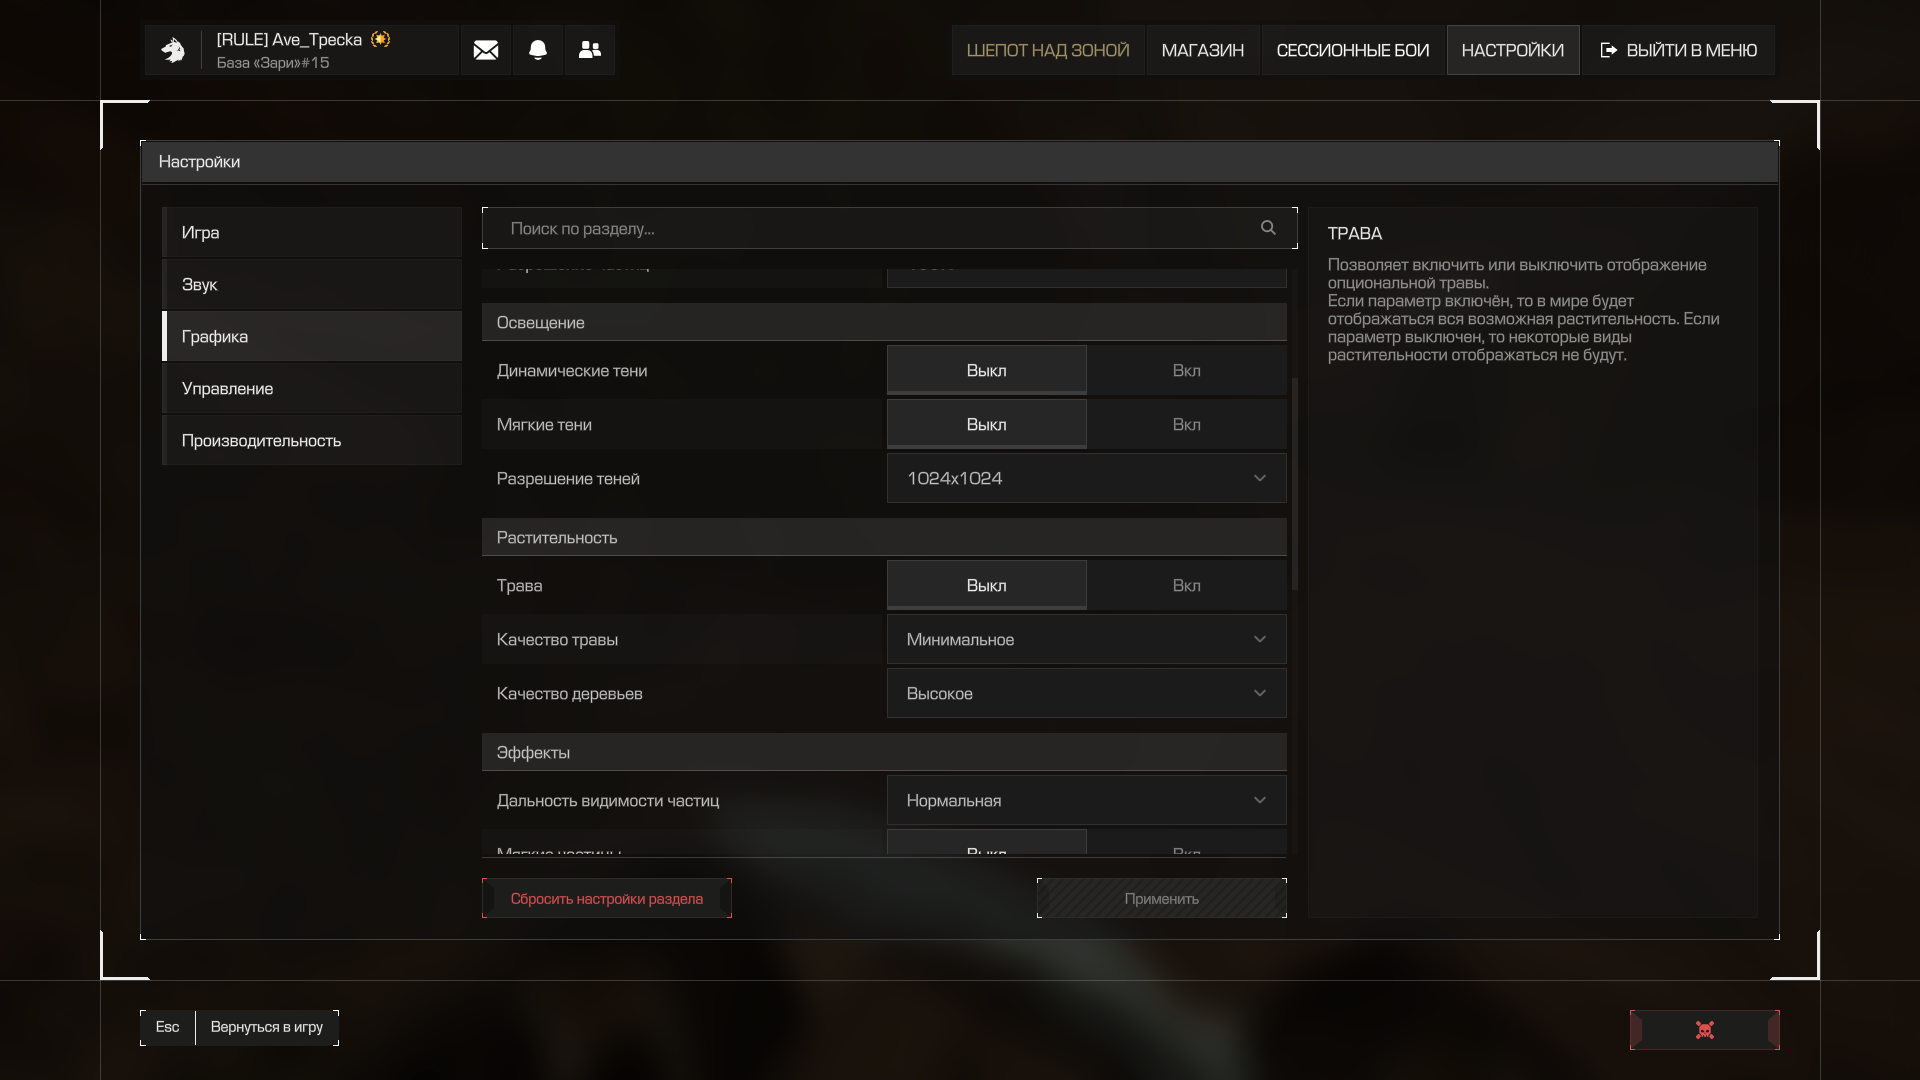Open the mail envelope icon
Image resolution: width=1920 pixels, height=1080 pixels.
click(486, 50)
